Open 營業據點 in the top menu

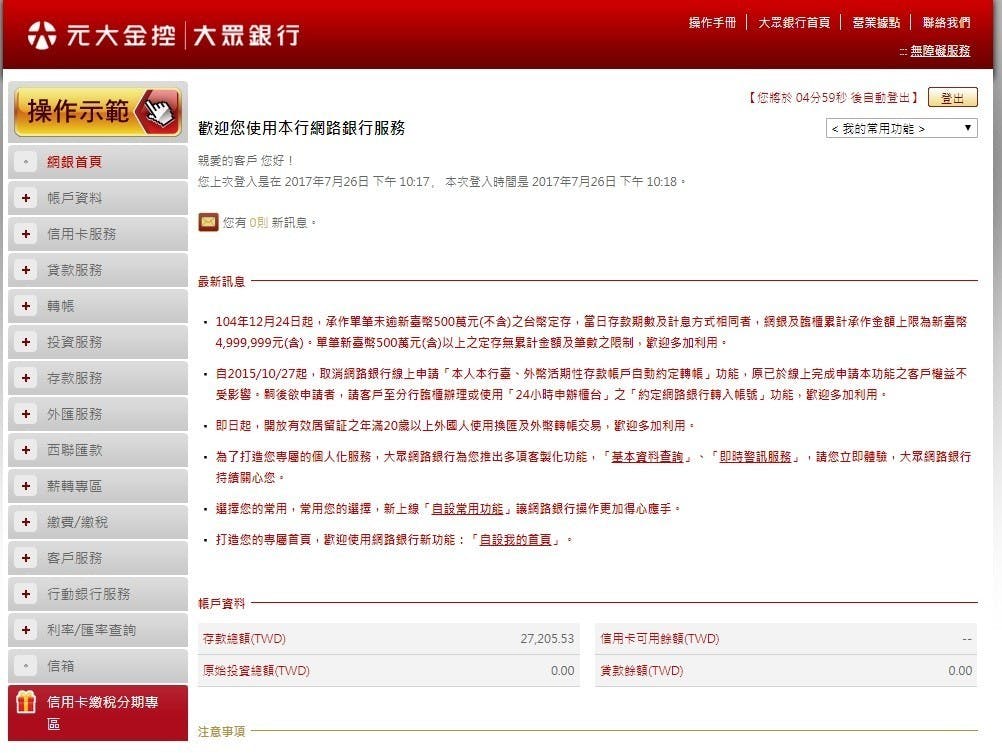[876, 23]
